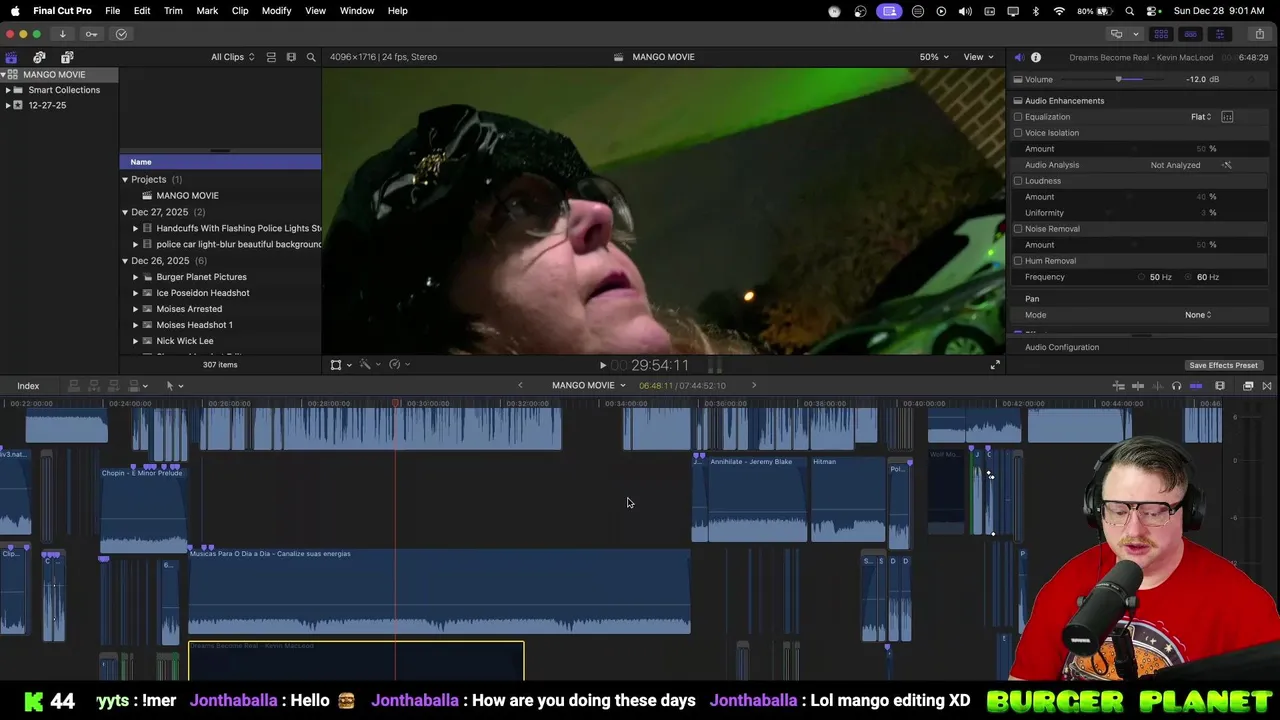
Task: Play the viewer clip
Action: click(x=602, y=366)
